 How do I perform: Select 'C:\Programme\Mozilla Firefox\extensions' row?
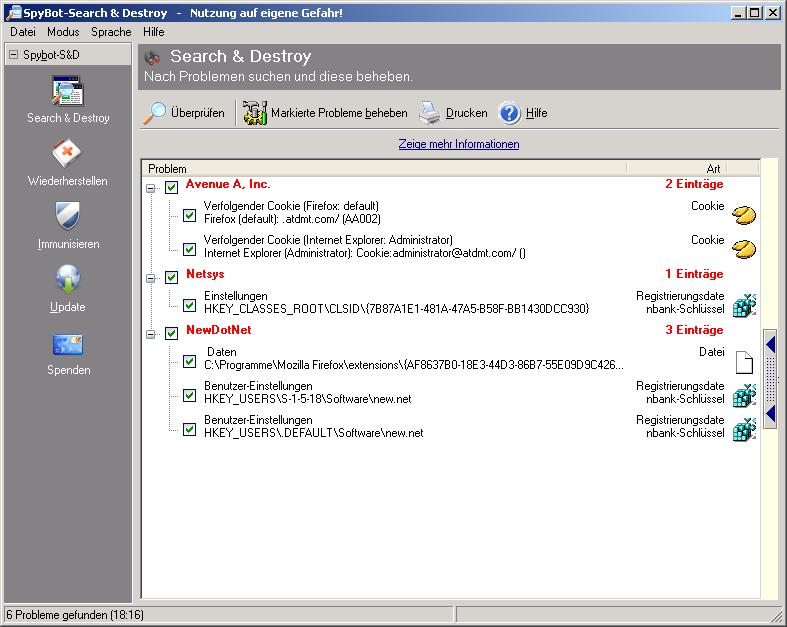414,365
